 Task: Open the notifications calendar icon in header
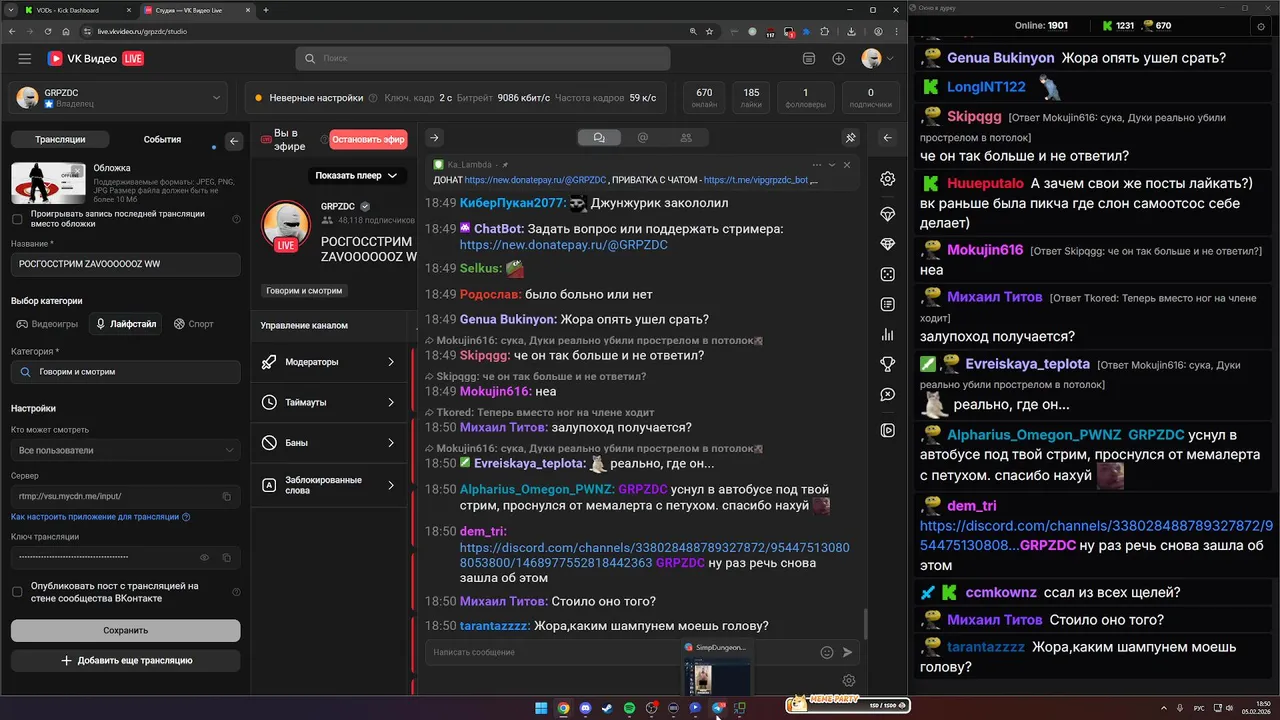coord(809,59)
